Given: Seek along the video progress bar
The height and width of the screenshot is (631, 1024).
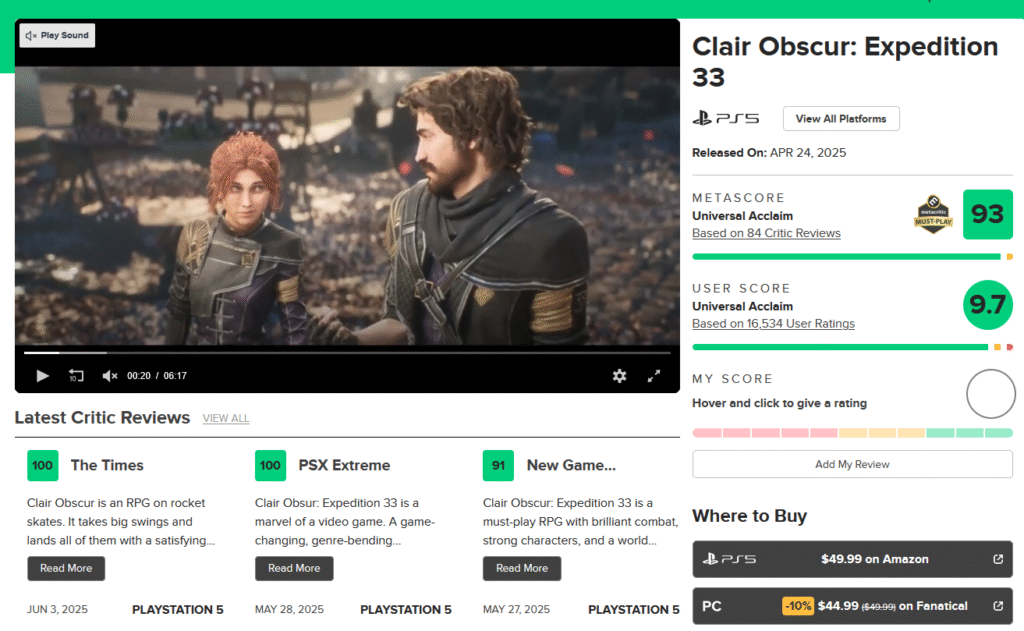Looking at the screenshot, I should click(x=347, y=353).
